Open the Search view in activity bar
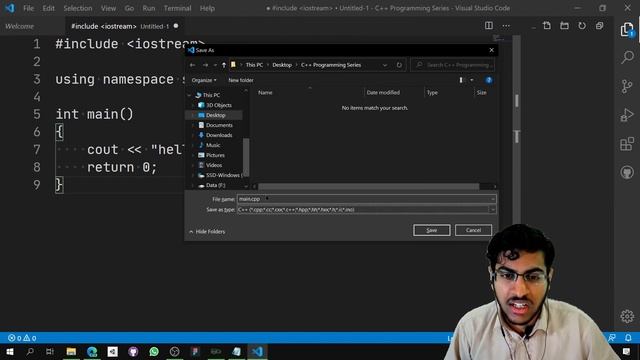Image resolution: width=640 pixels, height=360 pixels. point(627,57)
